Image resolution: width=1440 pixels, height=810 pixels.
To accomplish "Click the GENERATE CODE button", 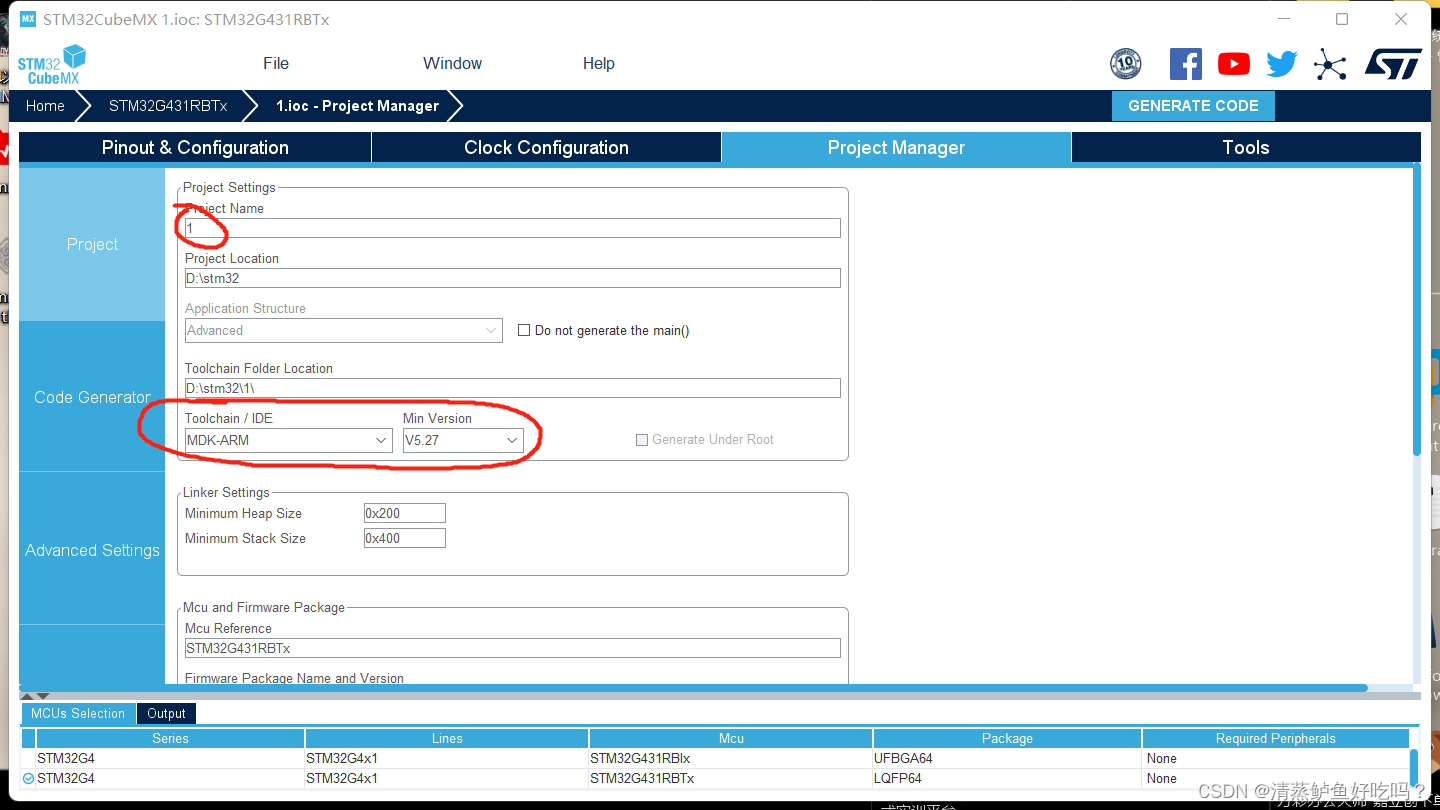I will [x=1193, y=105].
